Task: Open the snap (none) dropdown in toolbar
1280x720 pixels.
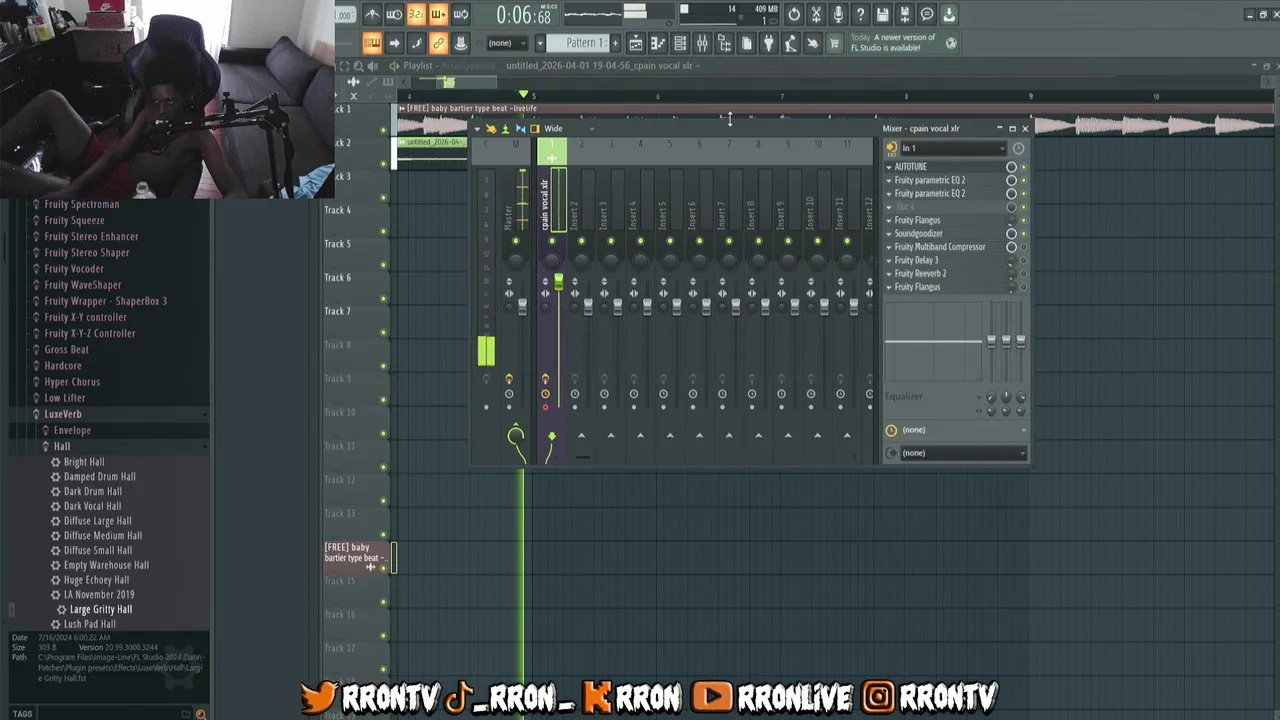Action: click(507, 43)
